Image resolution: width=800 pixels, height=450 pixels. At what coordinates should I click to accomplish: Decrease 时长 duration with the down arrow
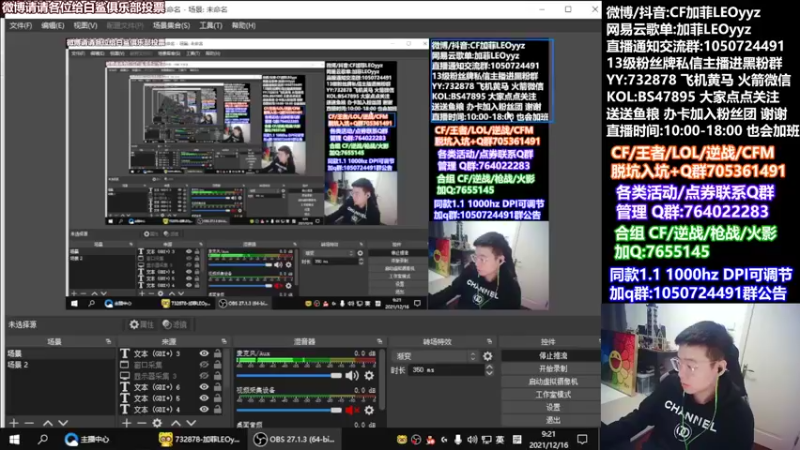tap(489, 373)
